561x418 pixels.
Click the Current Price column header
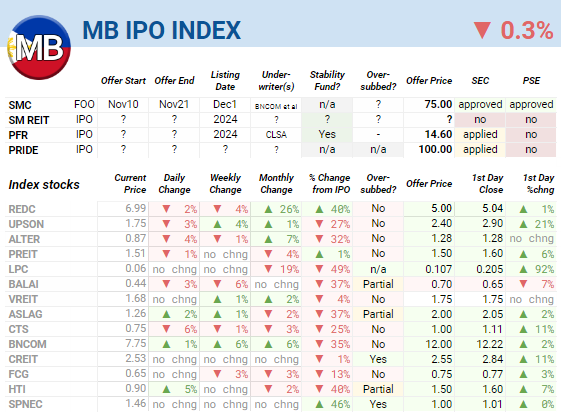click(x=130, y=184)
